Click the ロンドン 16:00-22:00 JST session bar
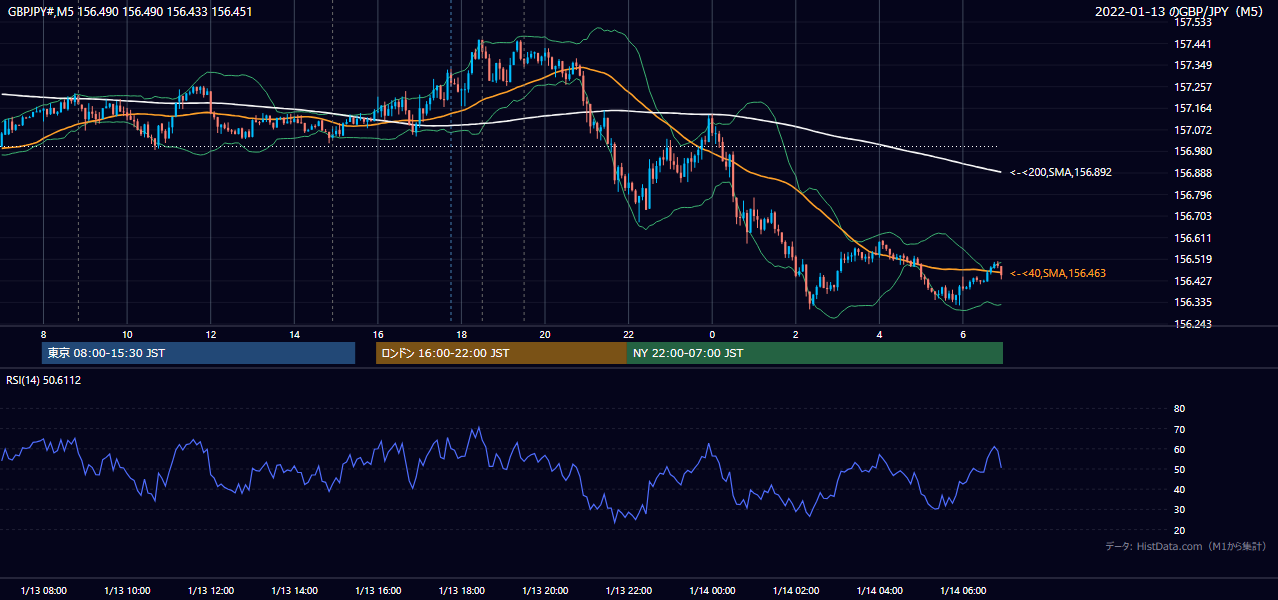This screenshot has width=1278, height=600. [501, 353]
